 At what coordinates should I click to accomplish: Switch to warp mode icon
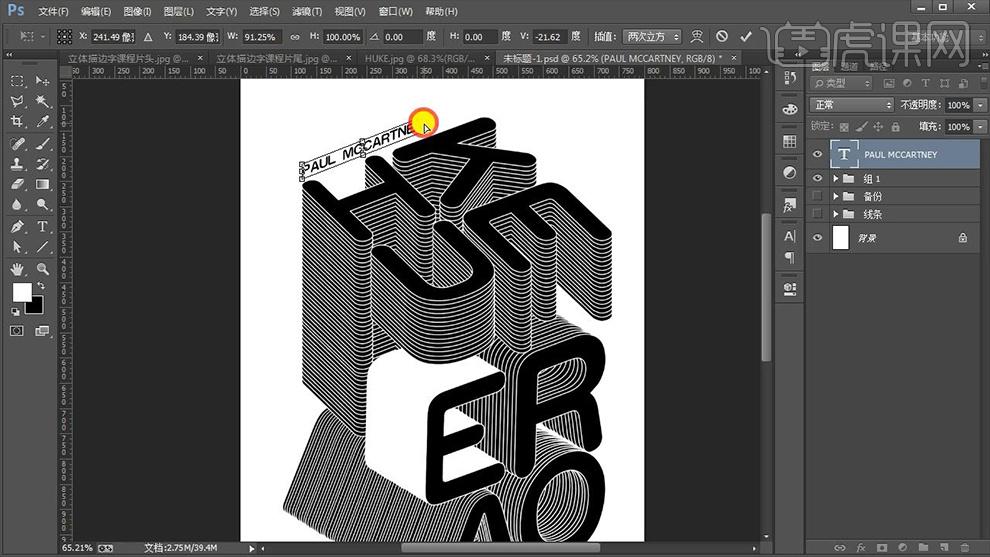tap(696, 37)
